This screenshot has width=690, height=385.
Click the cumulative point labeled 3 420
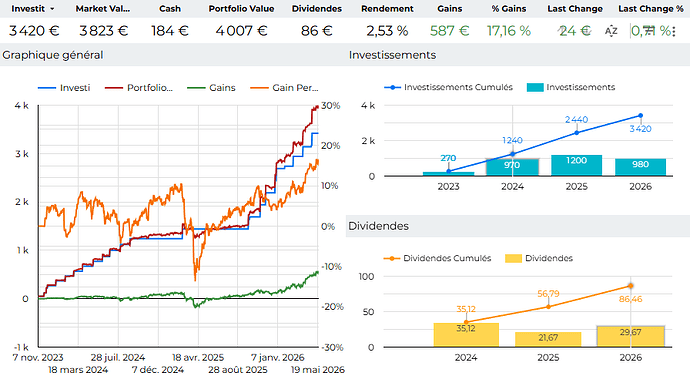click(x=641, y=115)
